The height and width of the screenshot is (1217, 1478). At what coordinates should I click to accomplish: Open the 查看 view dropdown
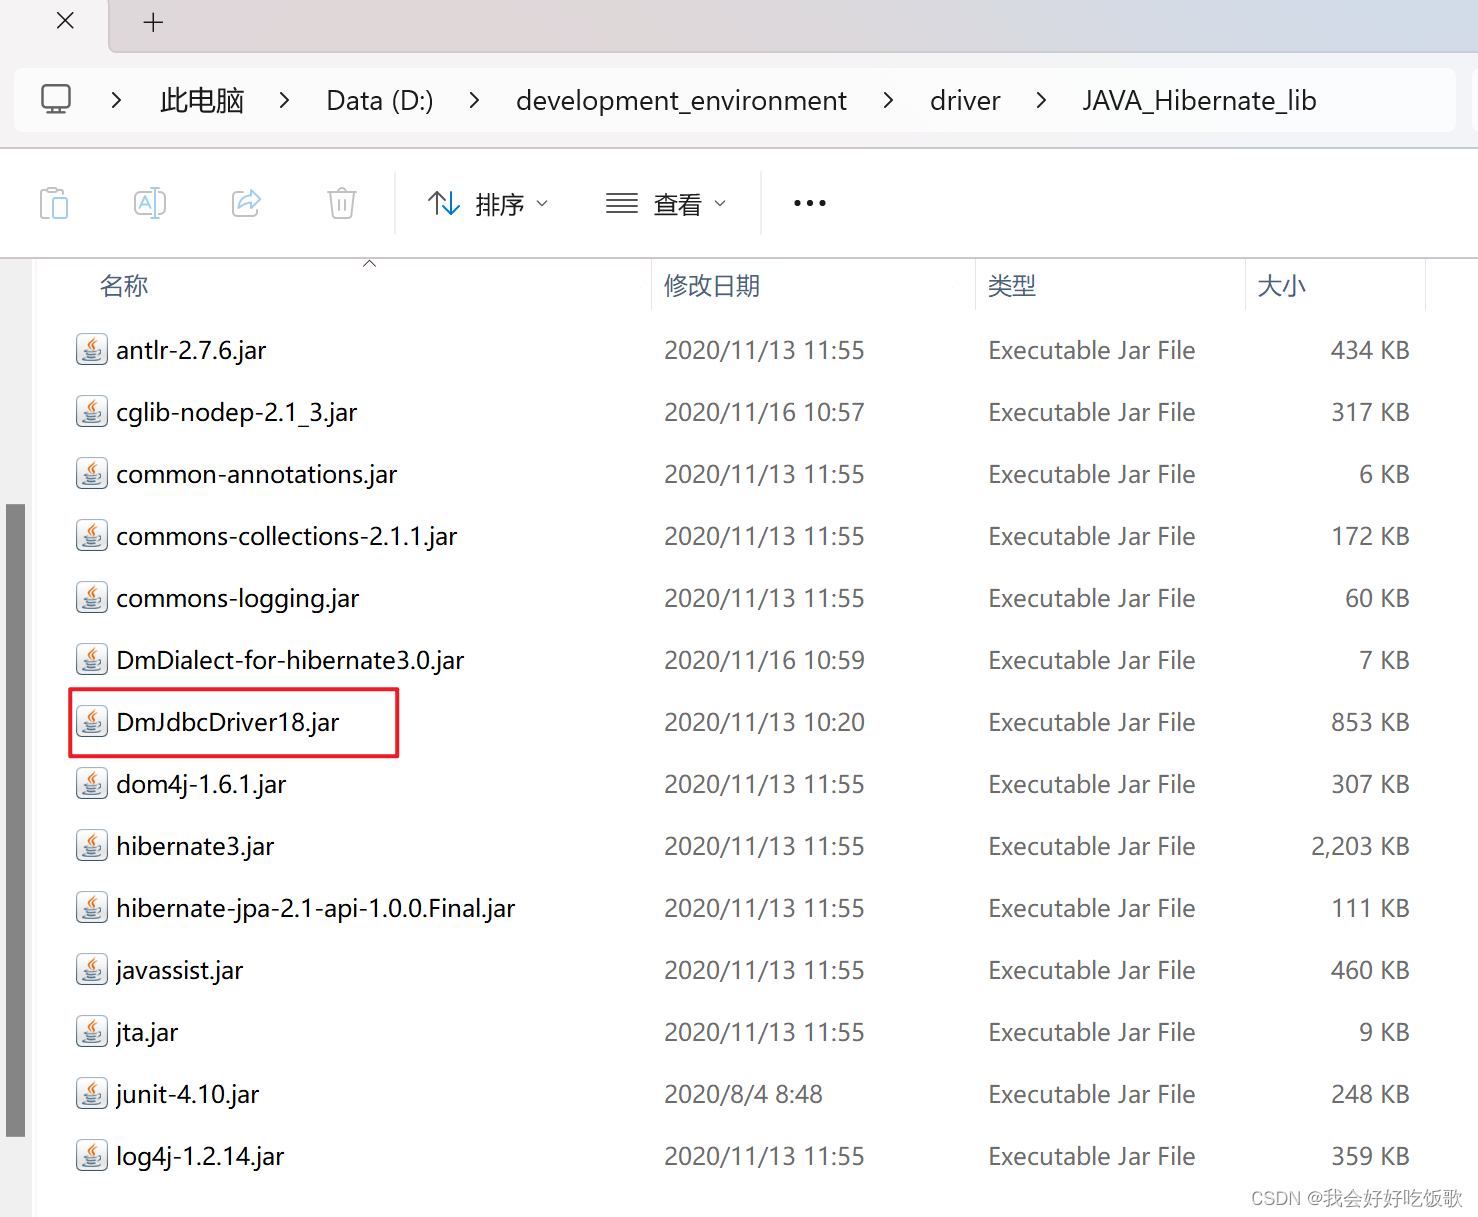coord(666,204)
